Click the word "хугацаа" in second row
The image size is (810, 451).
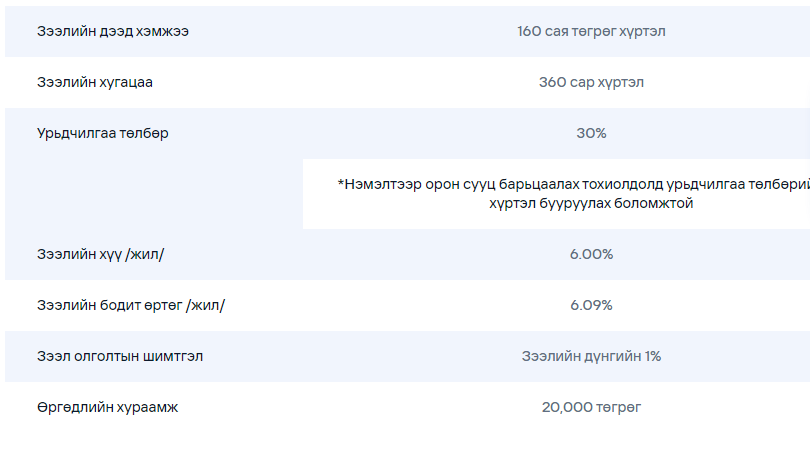click(126, 83)
